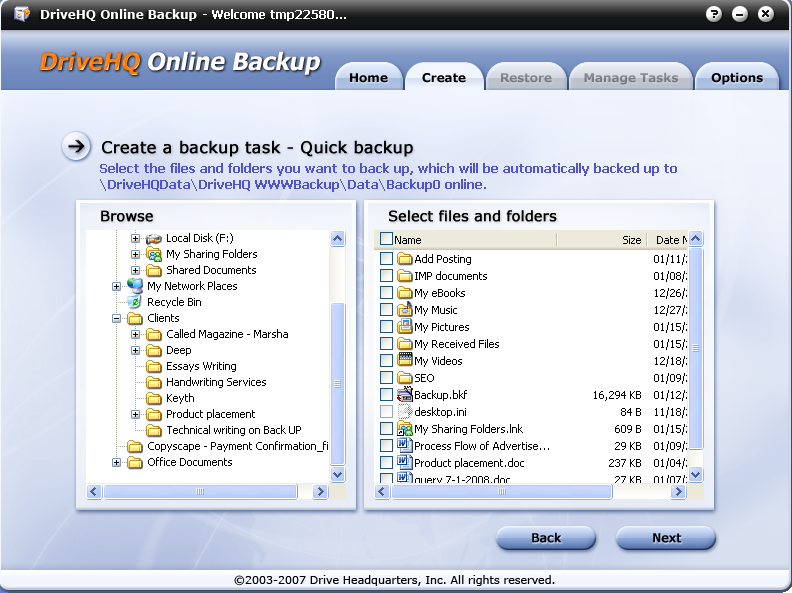Expand the Shared Documents node
792x593 pixels.
coord(135,270)
